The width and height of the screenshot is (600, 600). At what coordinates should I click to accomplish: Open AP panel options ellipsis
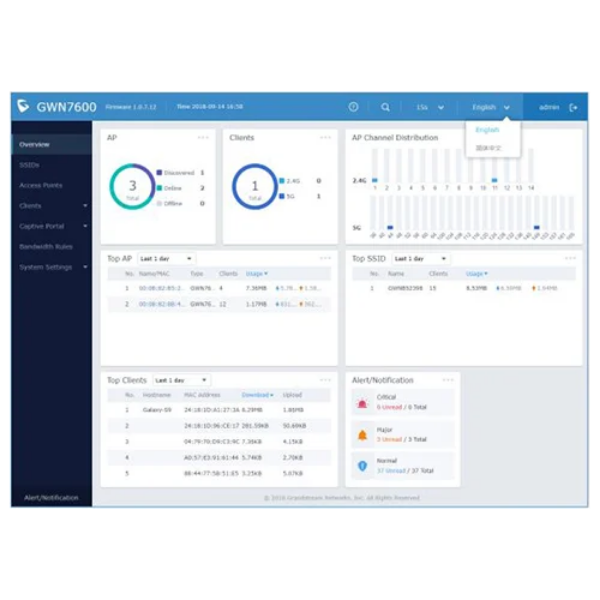point(203,137)
